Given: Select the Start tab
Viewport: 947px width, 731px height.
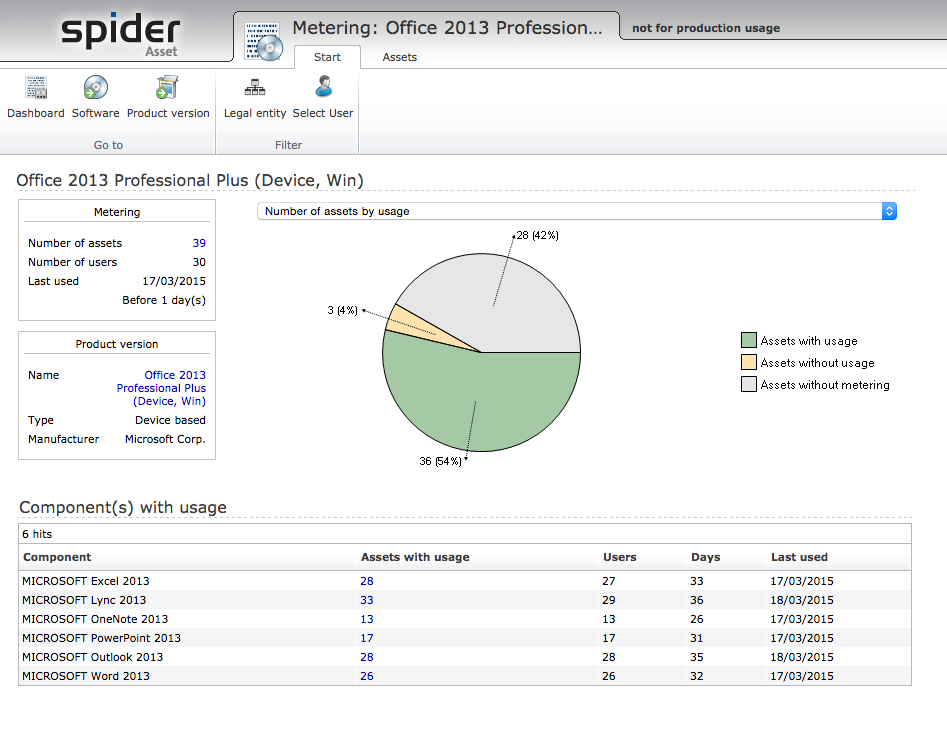Looking at the screenshot, I should [327, 57].
